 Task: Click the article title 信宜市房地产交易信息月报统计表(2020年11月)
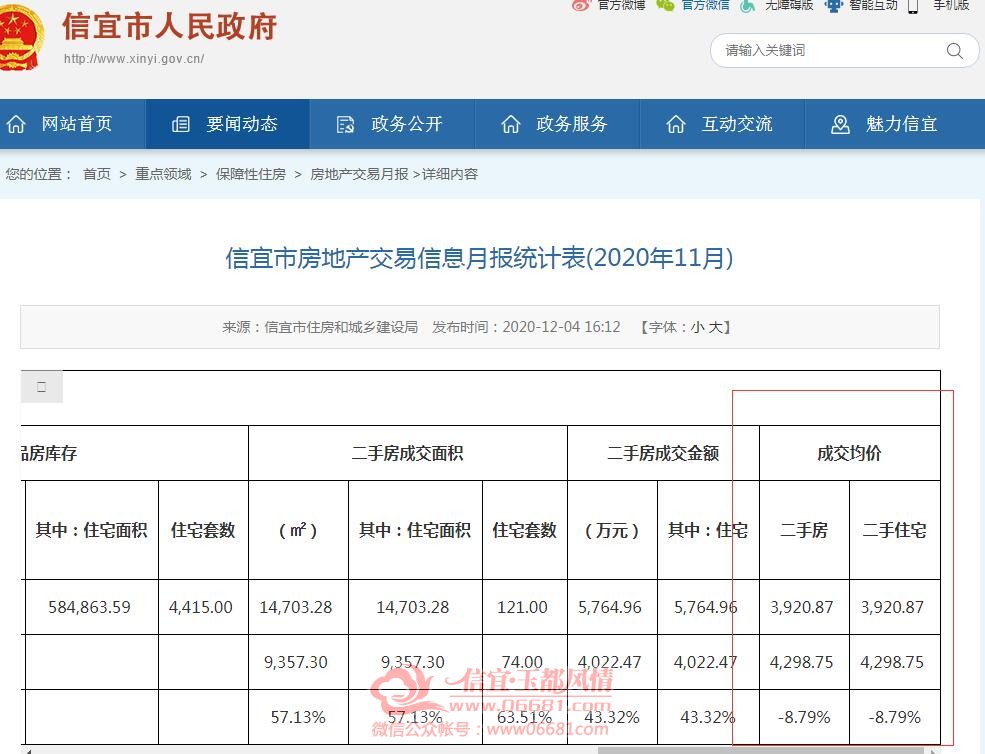coord(479,258)
